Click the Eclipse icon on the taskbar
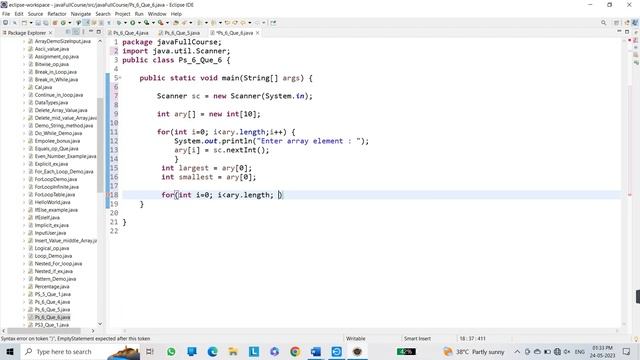The image size is (640, 360). pos(357,351)
